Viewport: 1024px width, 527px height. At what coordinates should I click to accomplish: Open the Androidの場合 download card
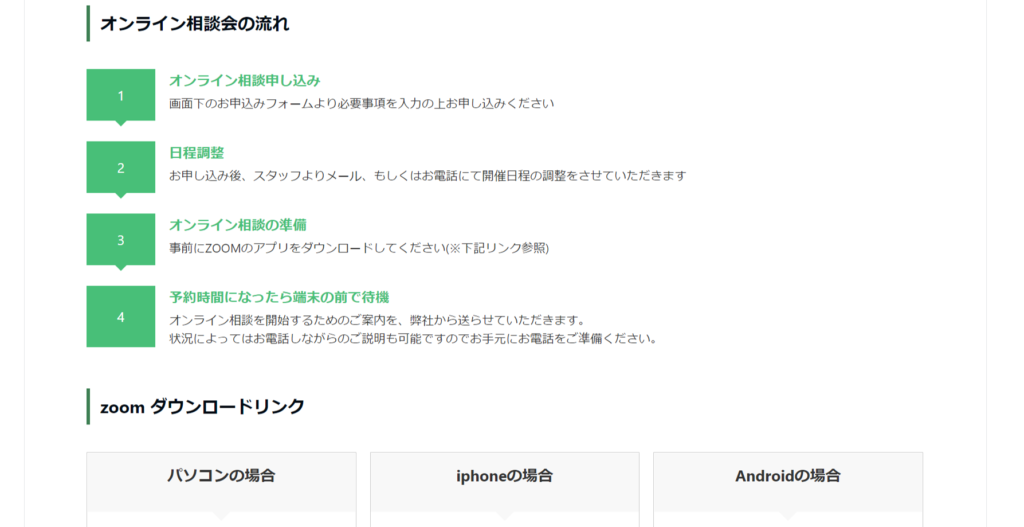(x=788, y=489)
